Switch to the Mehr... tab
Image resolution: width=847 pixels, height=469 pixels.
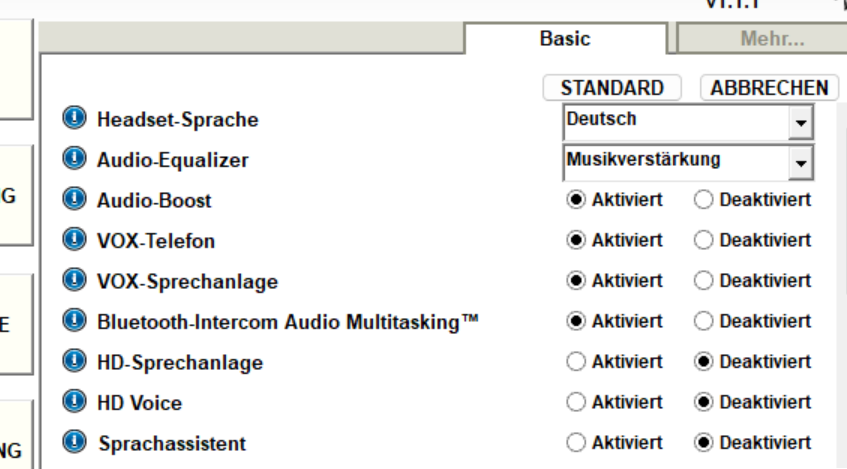click(x=756, y=39)
